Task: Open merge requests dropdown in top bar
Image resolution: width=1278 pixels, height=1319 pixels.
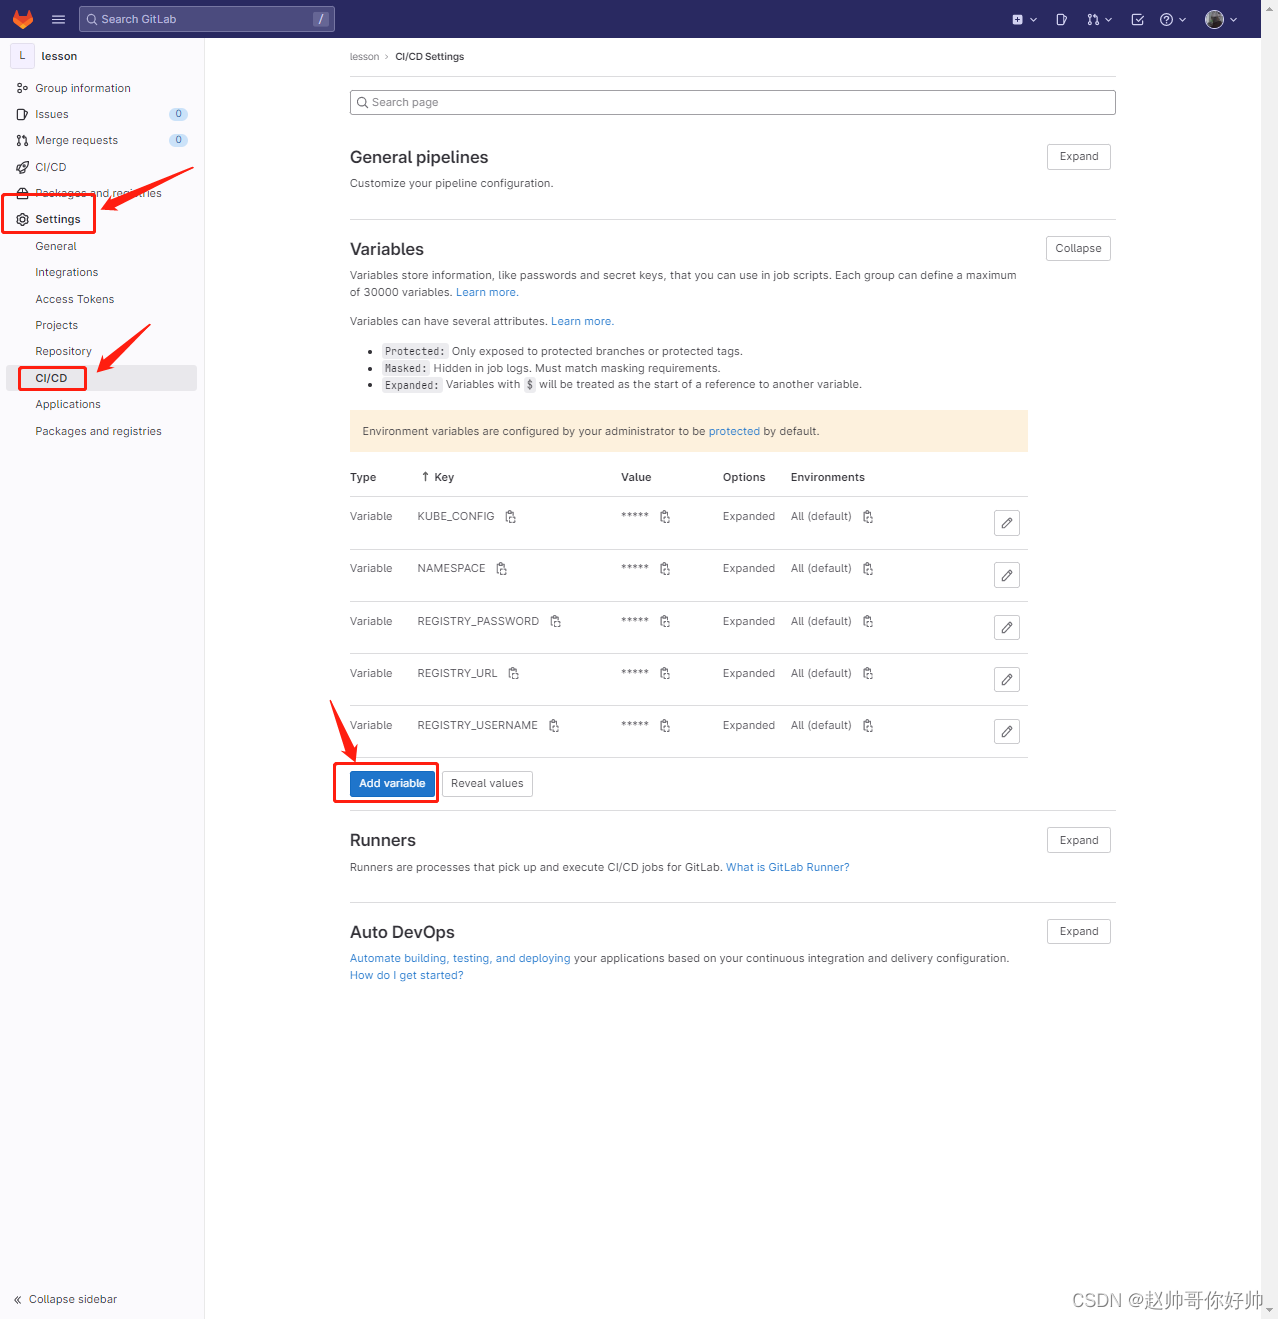Action: click(1099, 19)
